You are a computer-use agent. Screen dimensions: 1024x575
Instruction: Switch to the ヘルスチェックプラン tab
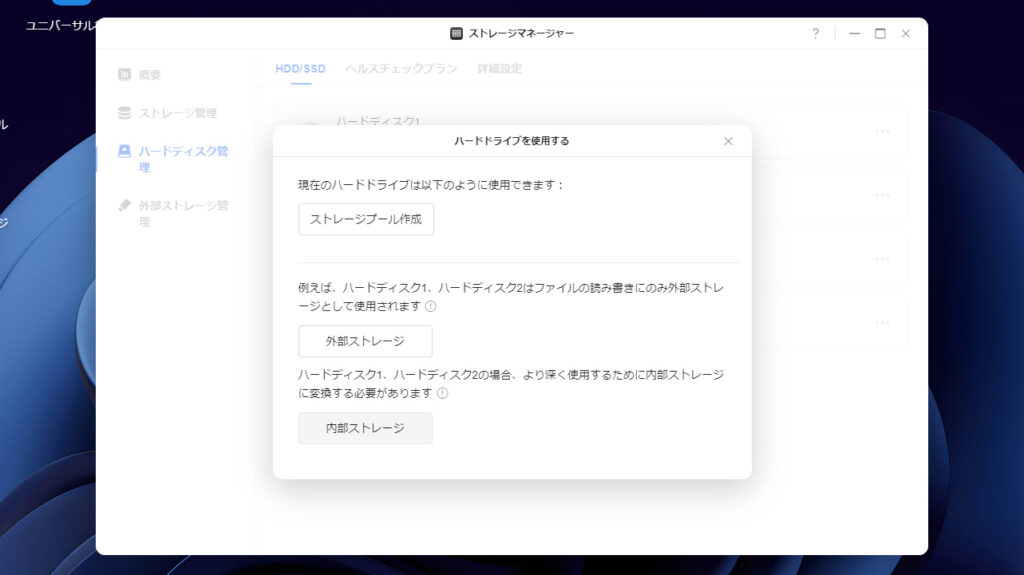click(x=401, y=69)
